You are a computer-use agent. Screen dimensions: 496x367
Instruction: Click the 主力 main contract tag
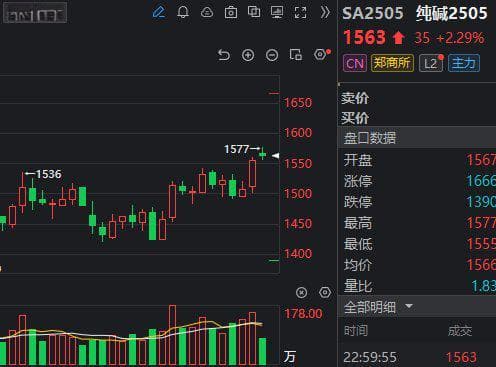point(464,63)
